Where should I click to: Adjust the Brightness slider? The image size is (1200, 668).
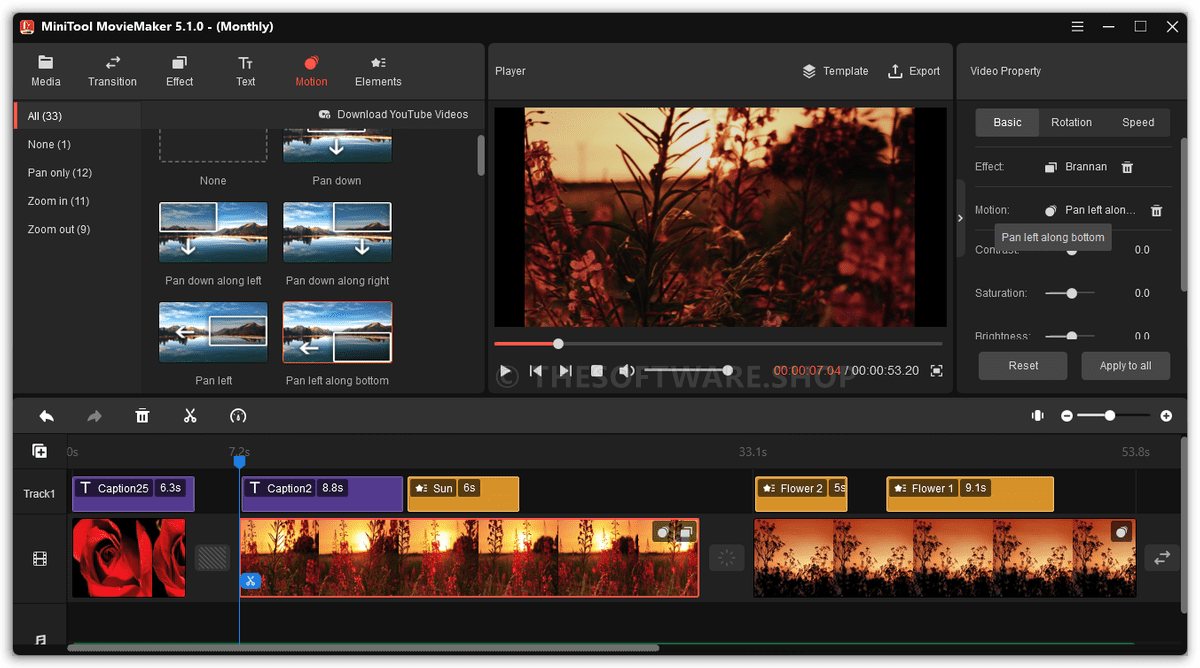point(1070,336)
